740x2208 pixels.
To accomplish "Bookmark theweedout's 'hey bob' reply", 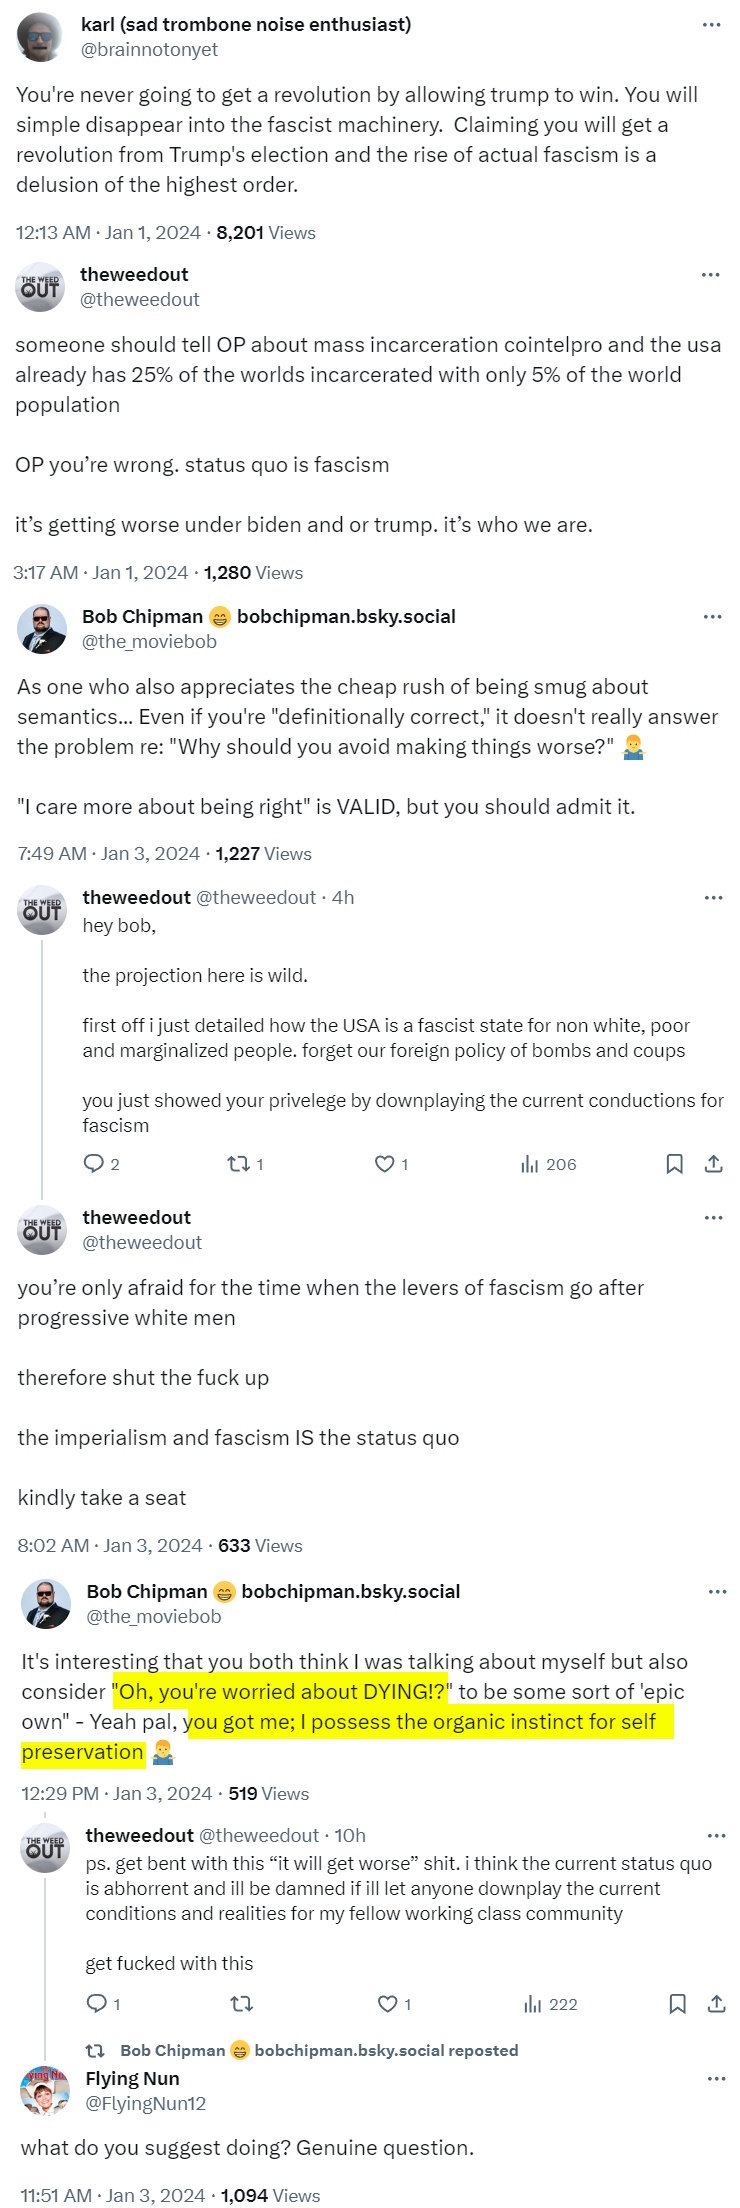I will (675, 1164).
